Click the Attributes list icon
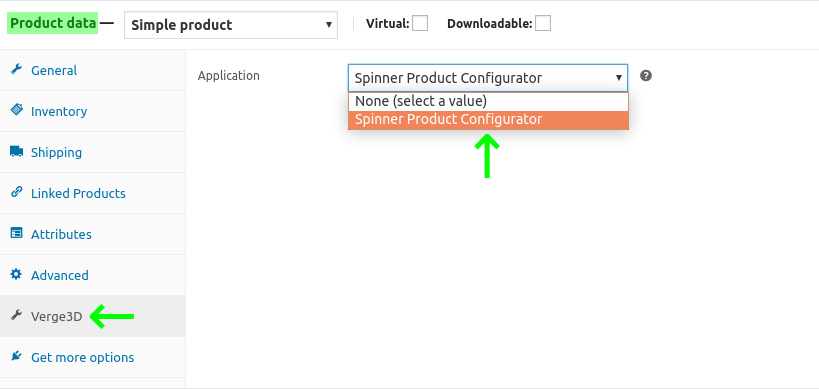This screenshot has height=389, width=819. [16, 233]
